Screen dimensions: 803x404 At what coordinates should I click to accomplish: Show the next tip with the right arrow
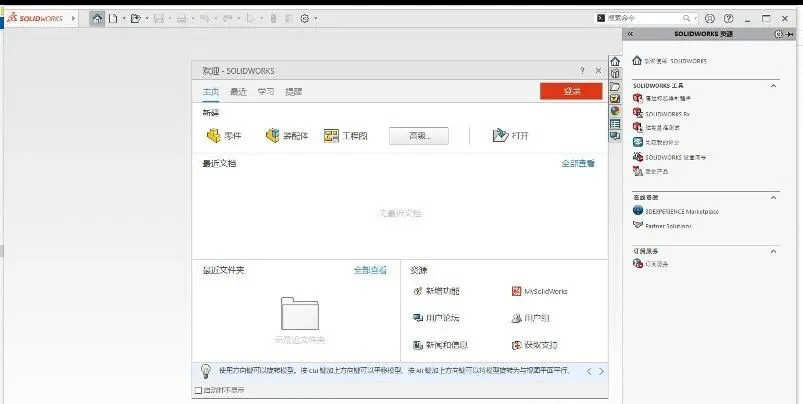(x=601, y=371)
